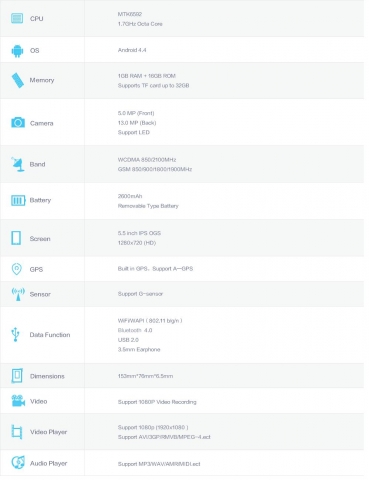Click the 2600mAh battery capacity text

(x=130, y=196)
